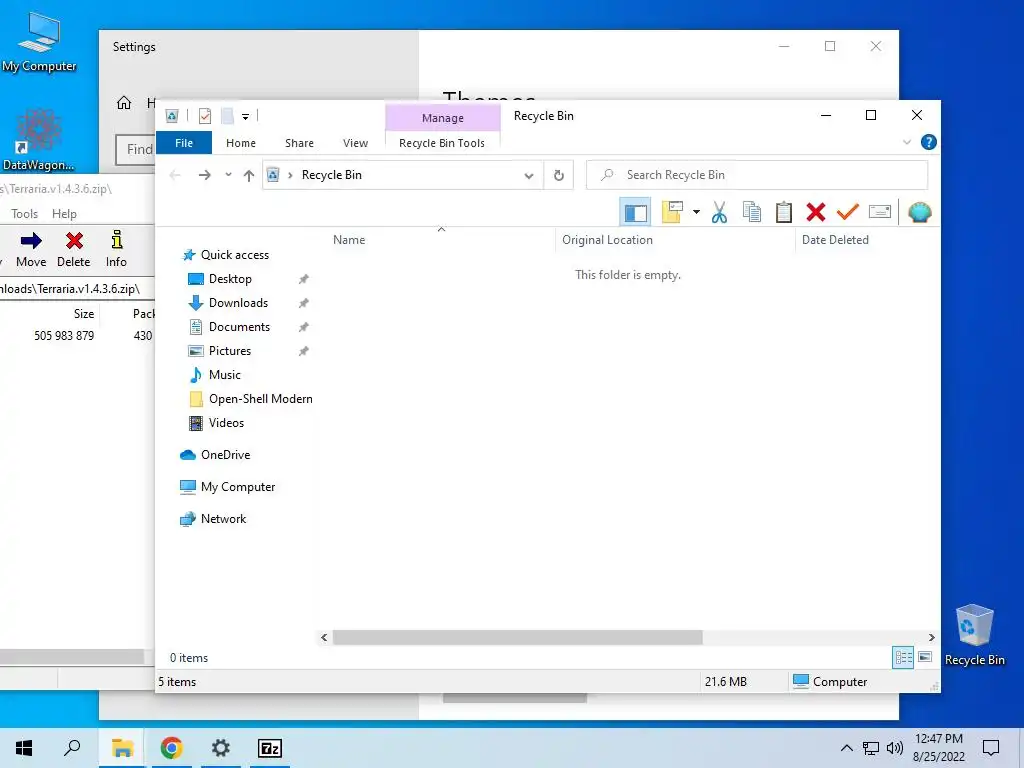
Task: Open folder options from toolbar folder icon
Action: pos(673,212)
